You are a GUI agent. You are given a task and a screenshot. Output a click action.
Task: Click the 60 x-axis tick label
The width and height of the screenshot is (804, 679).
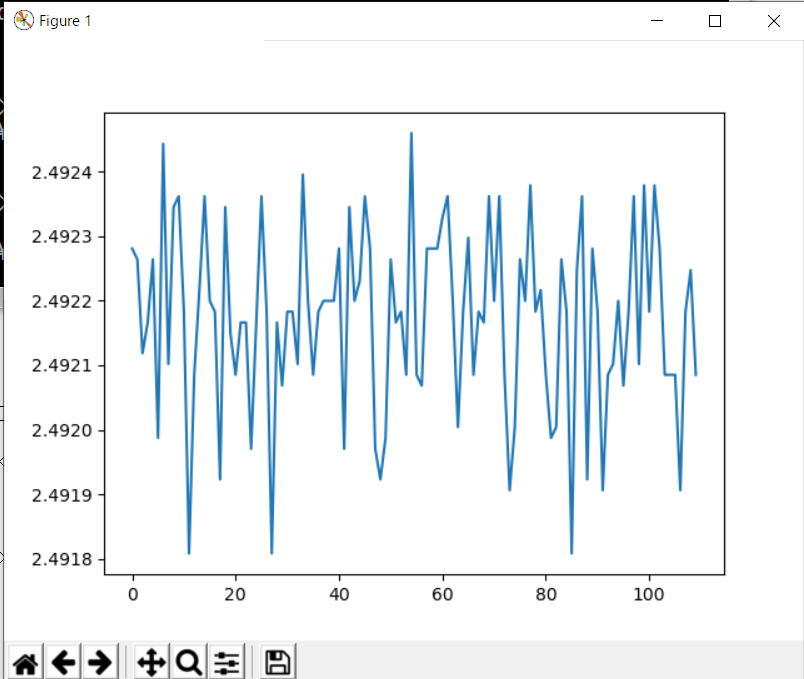[x=442, y=593]
